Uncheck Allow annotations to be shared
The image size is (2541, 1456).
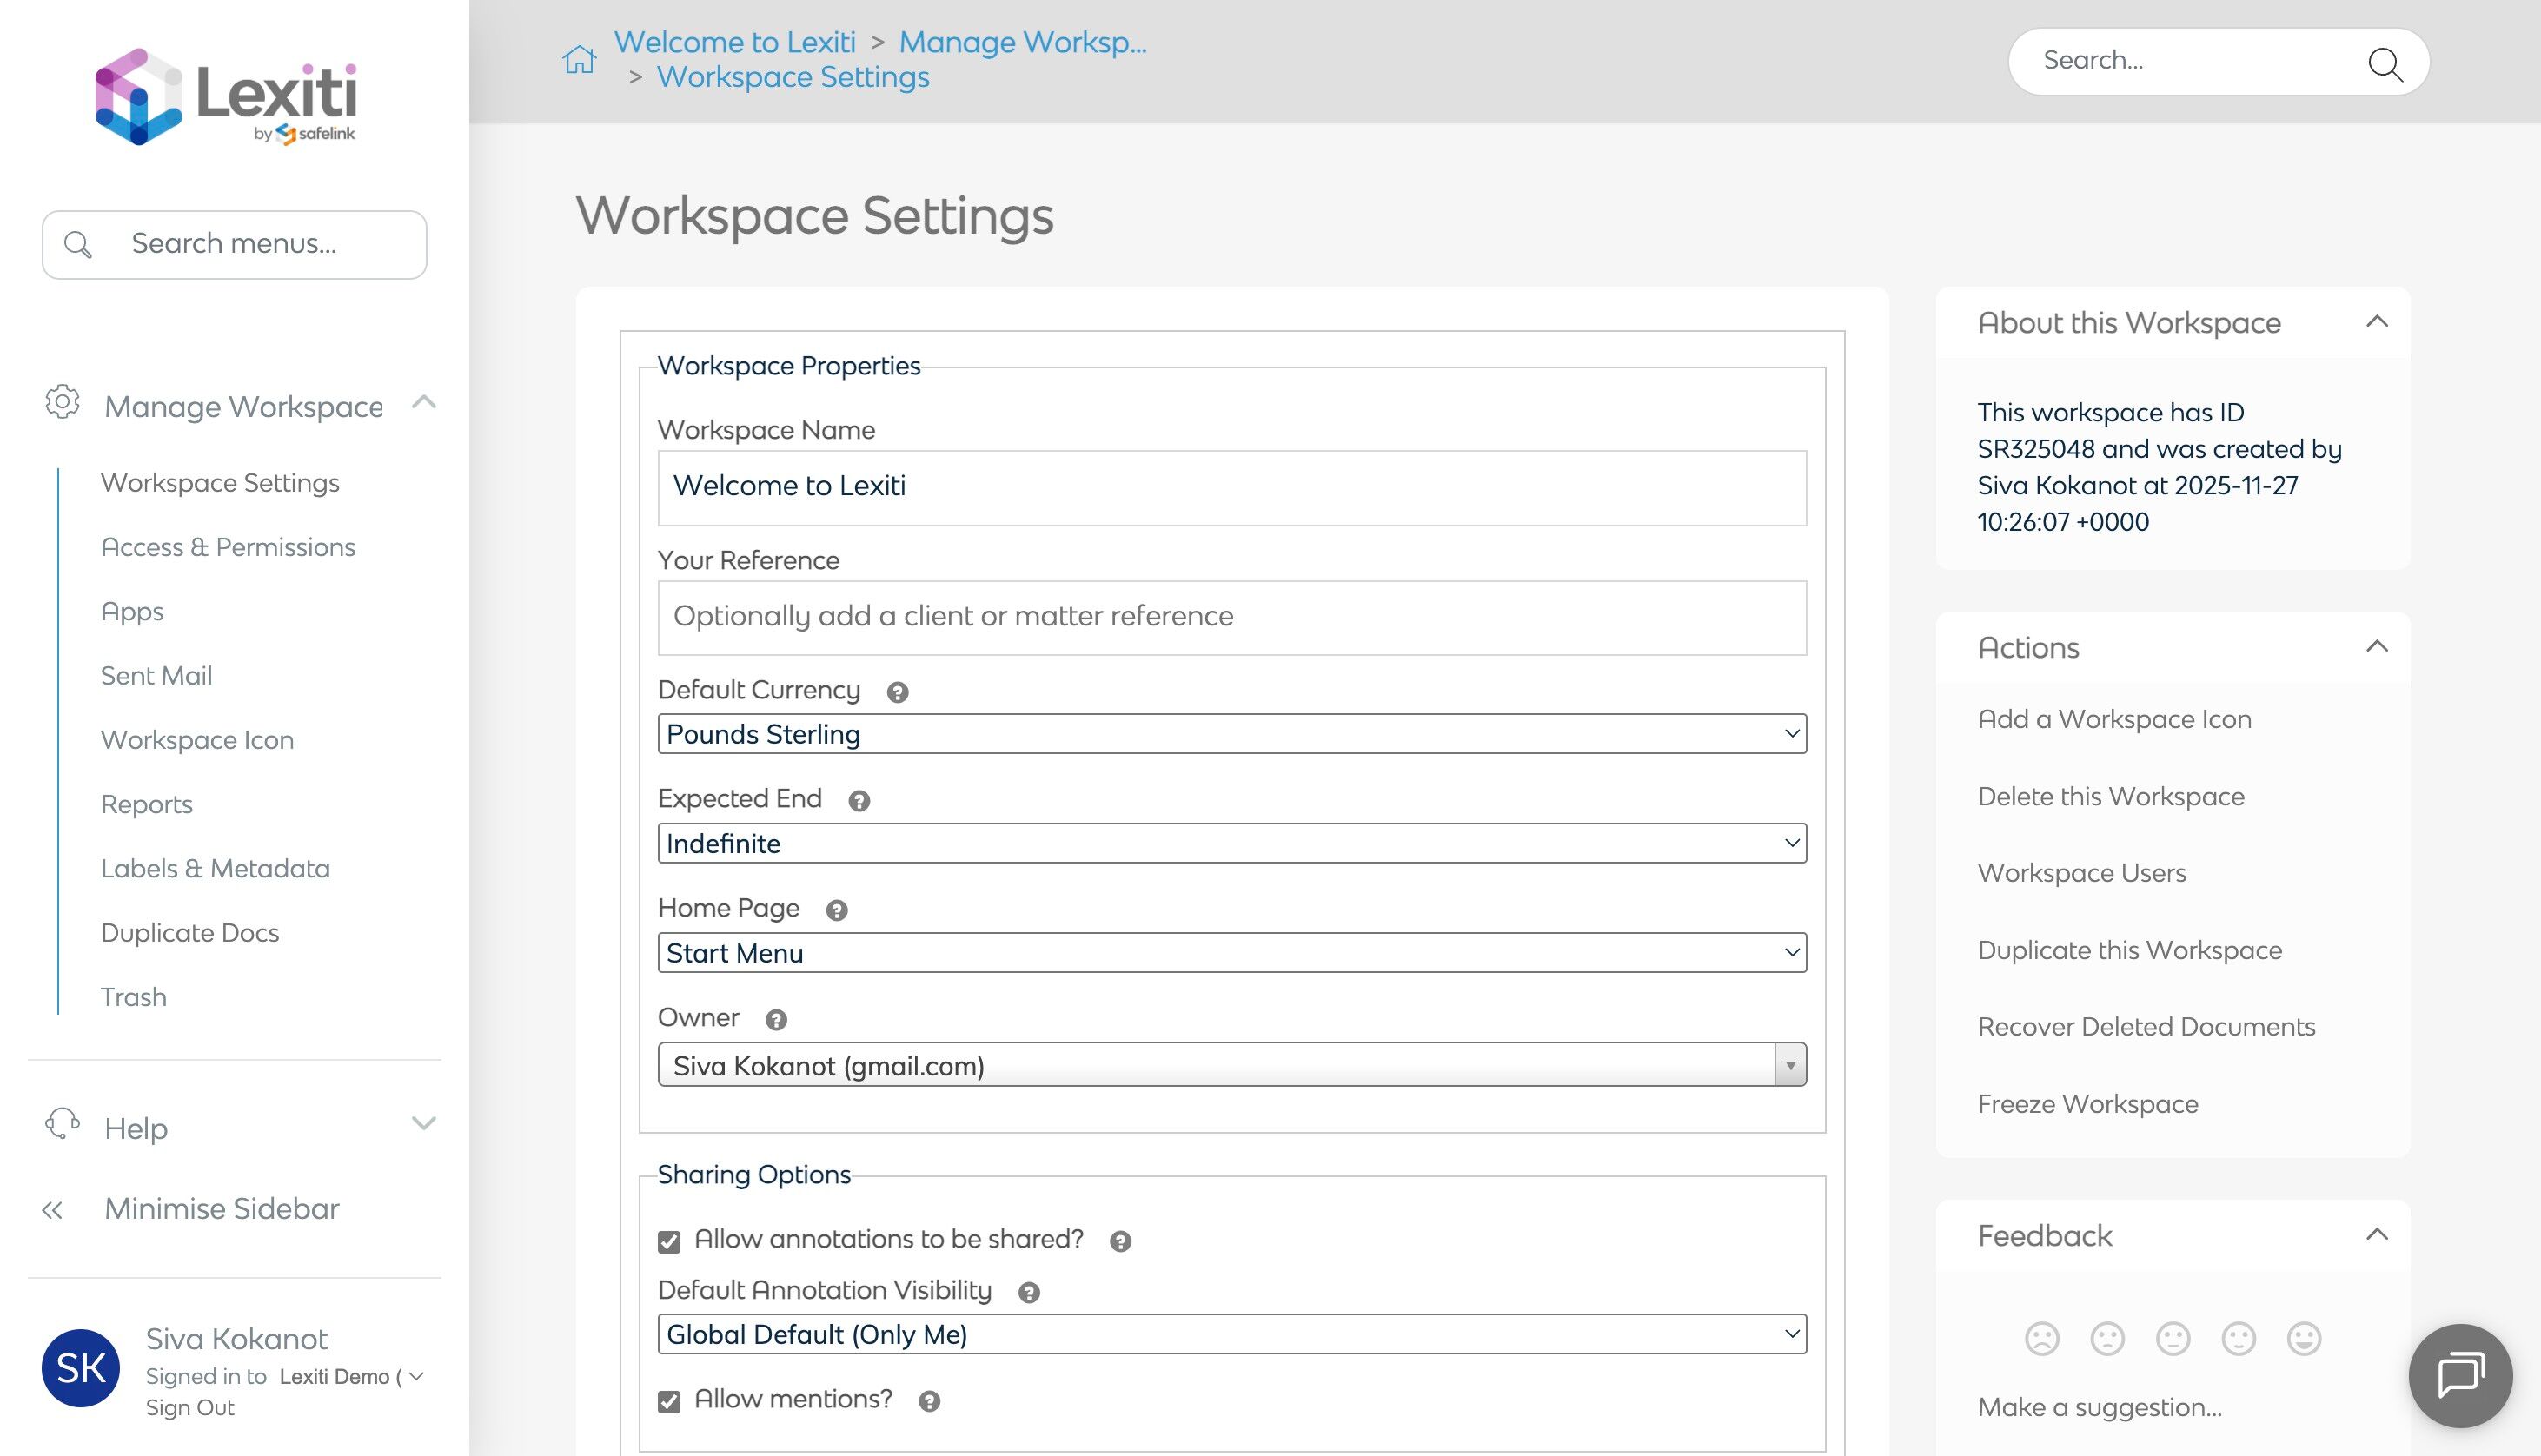[x=669, y=1241]
